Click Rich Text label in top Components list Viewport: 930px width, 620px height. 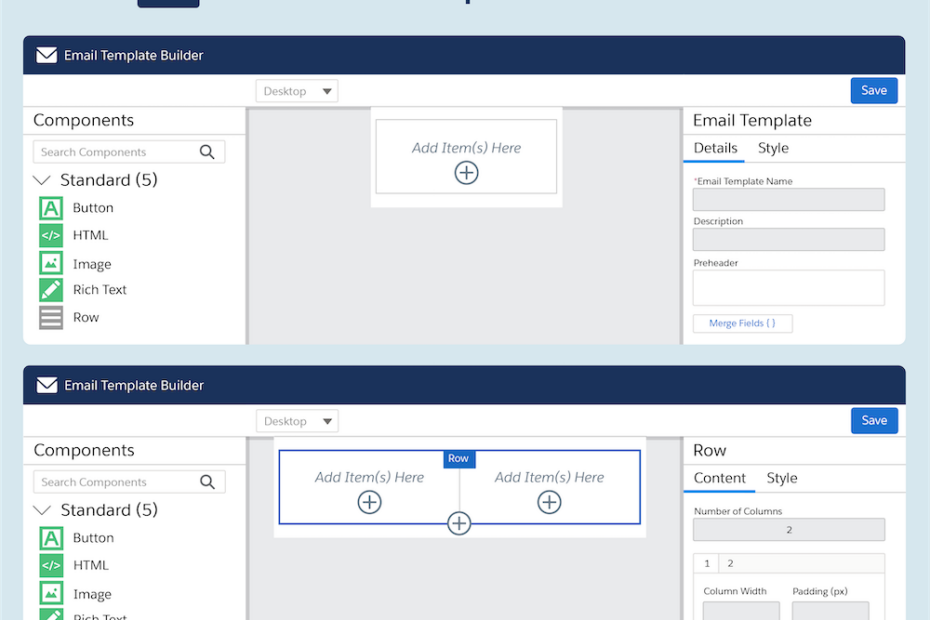click(100, 290)
